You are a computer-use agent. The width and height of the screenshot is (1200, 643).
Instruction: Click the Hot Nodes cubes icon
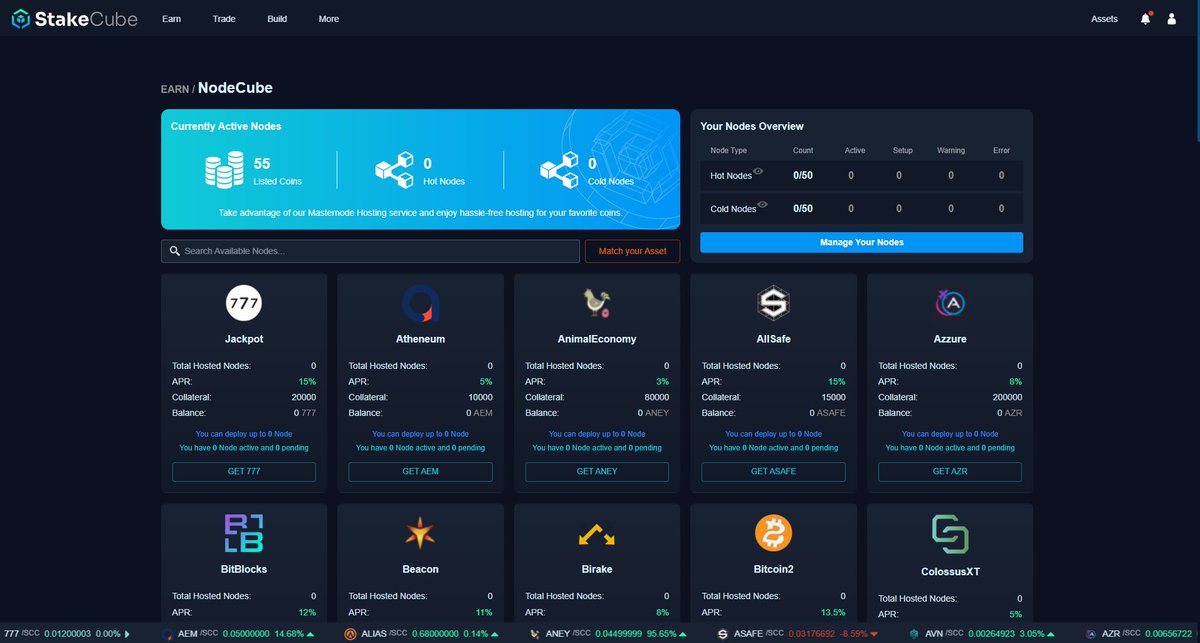point(395,170)
